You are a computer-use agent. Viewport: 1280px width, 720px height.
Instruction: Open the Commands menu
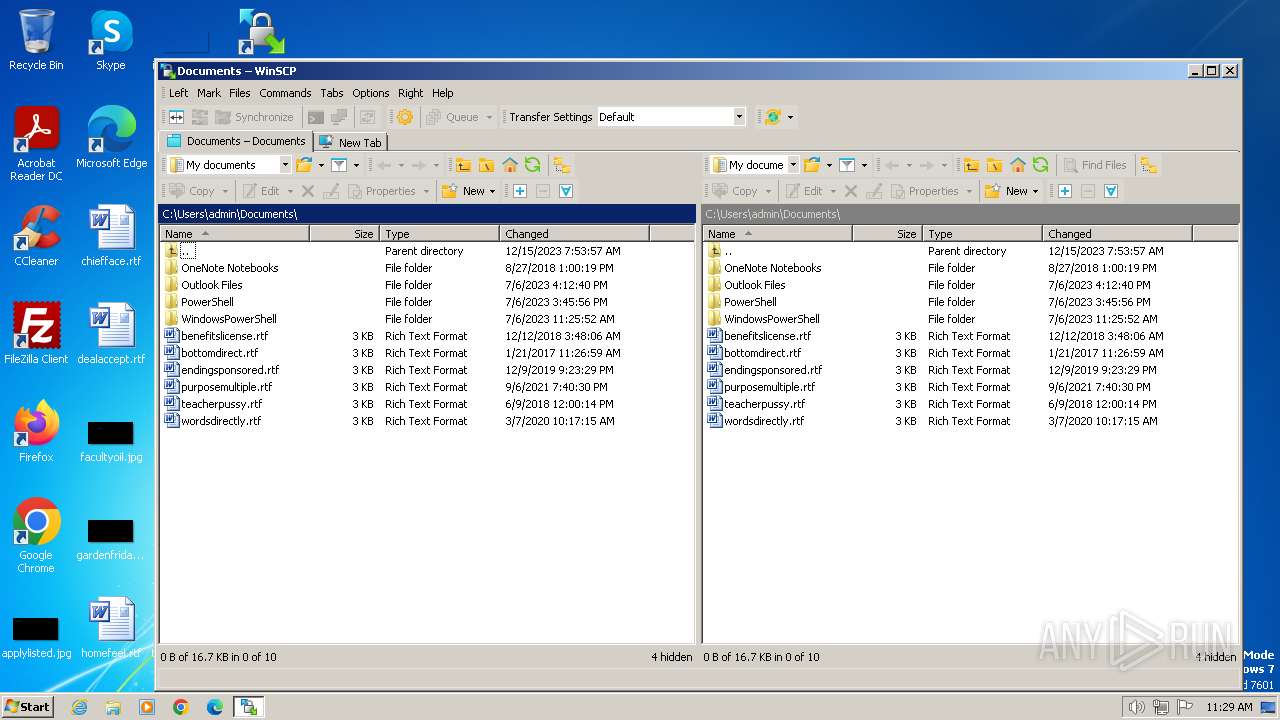(285, 93)
